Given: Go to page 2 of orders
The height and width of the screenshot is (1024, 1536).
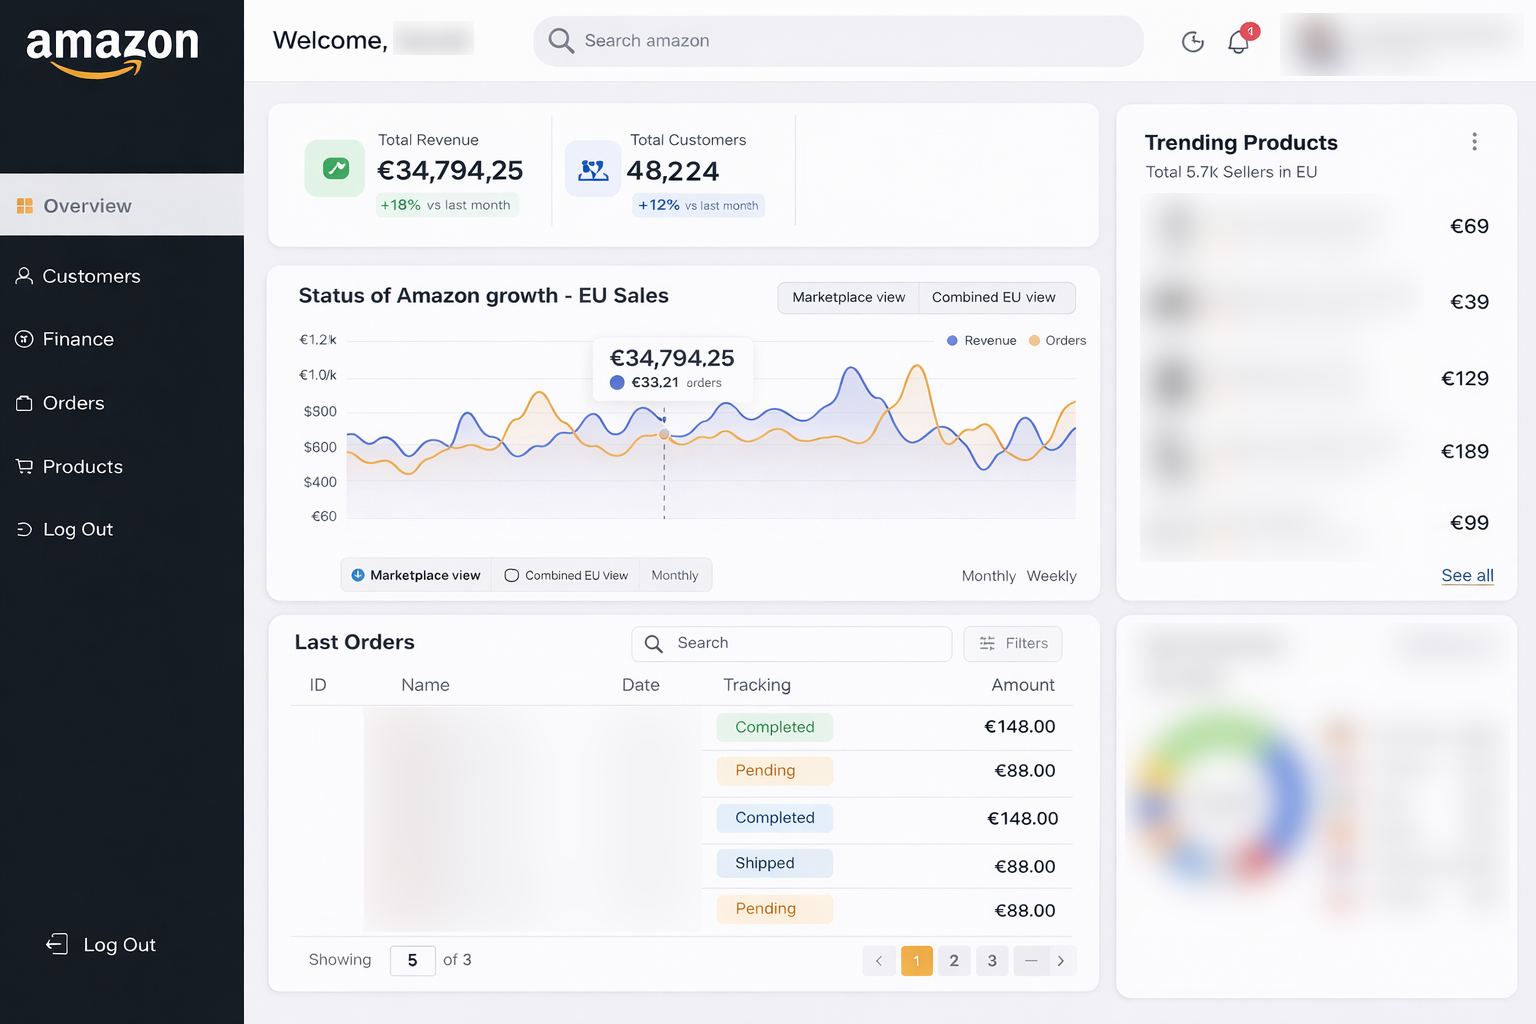Looking at the screenshot, I should [954, 961].
